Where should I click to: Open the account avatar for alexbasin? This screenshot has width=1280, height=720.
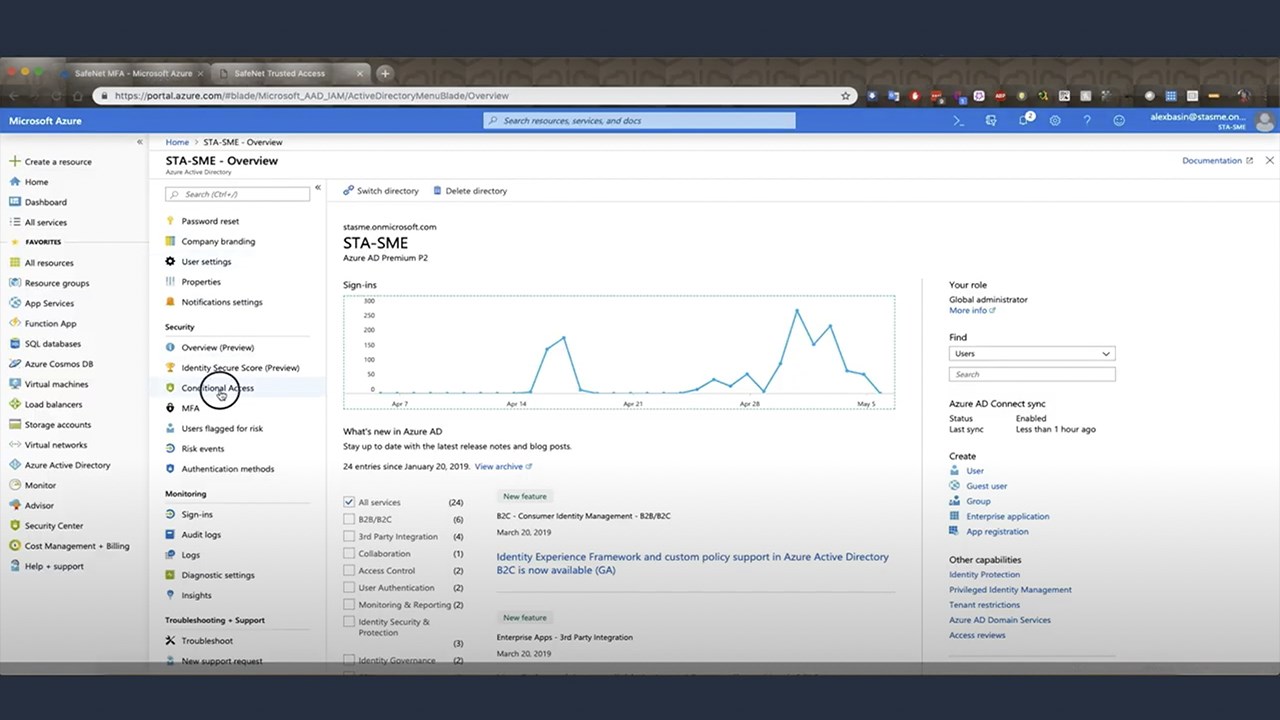1264,121
